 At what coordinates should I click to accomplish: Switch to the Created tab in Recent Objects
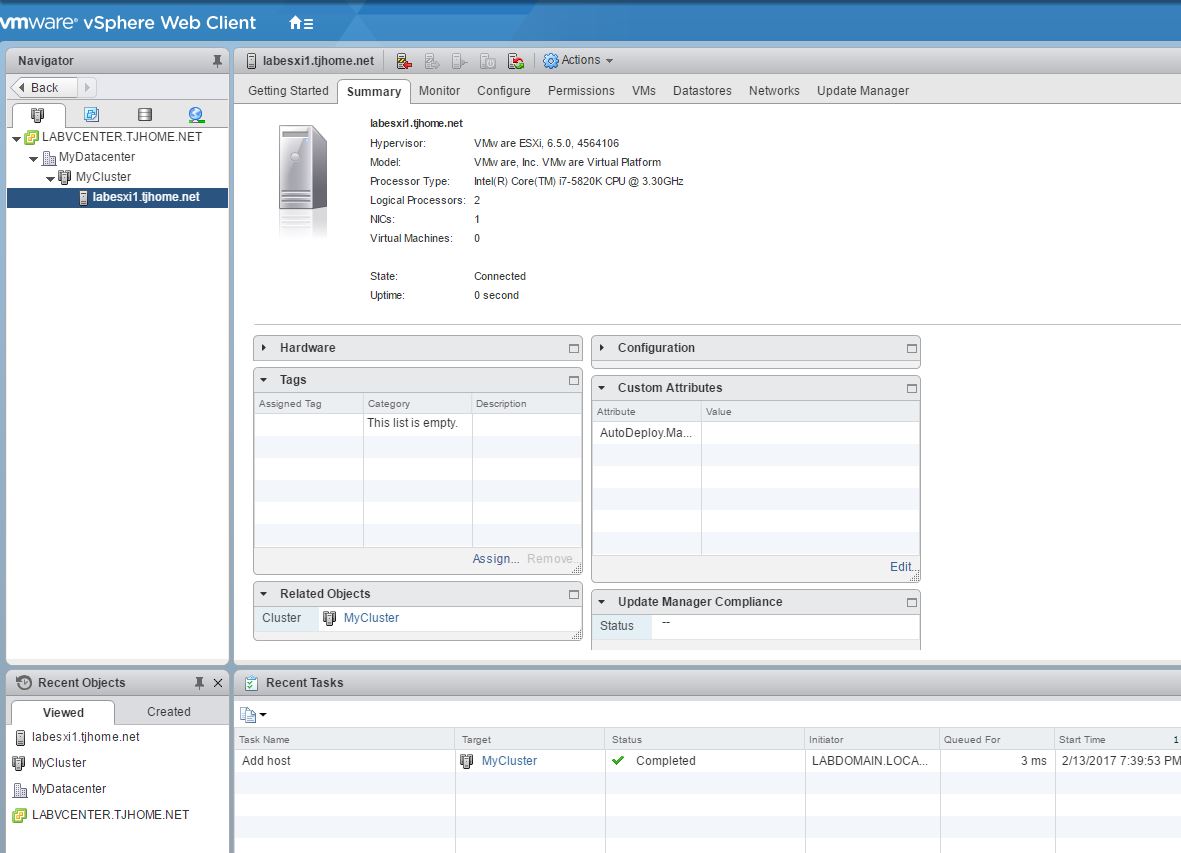(169, 712)
